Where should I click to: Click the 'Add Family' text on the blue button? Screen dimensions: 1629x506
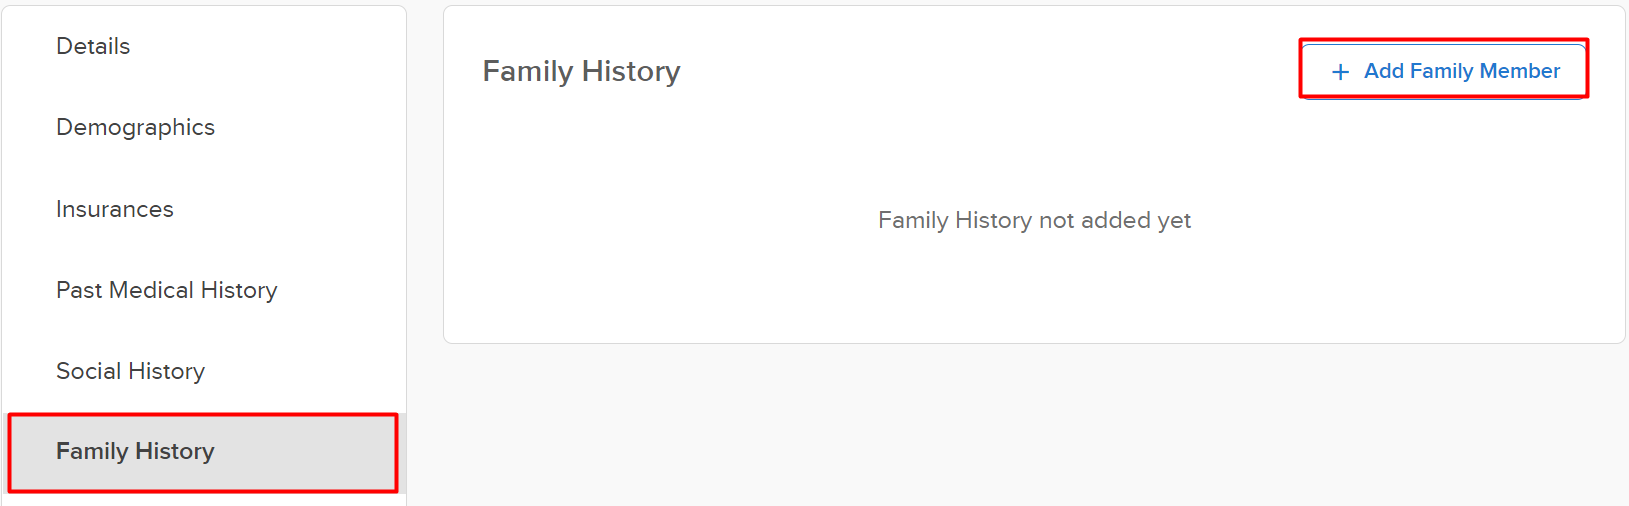pyautogui.click(x=1420, y=71)
